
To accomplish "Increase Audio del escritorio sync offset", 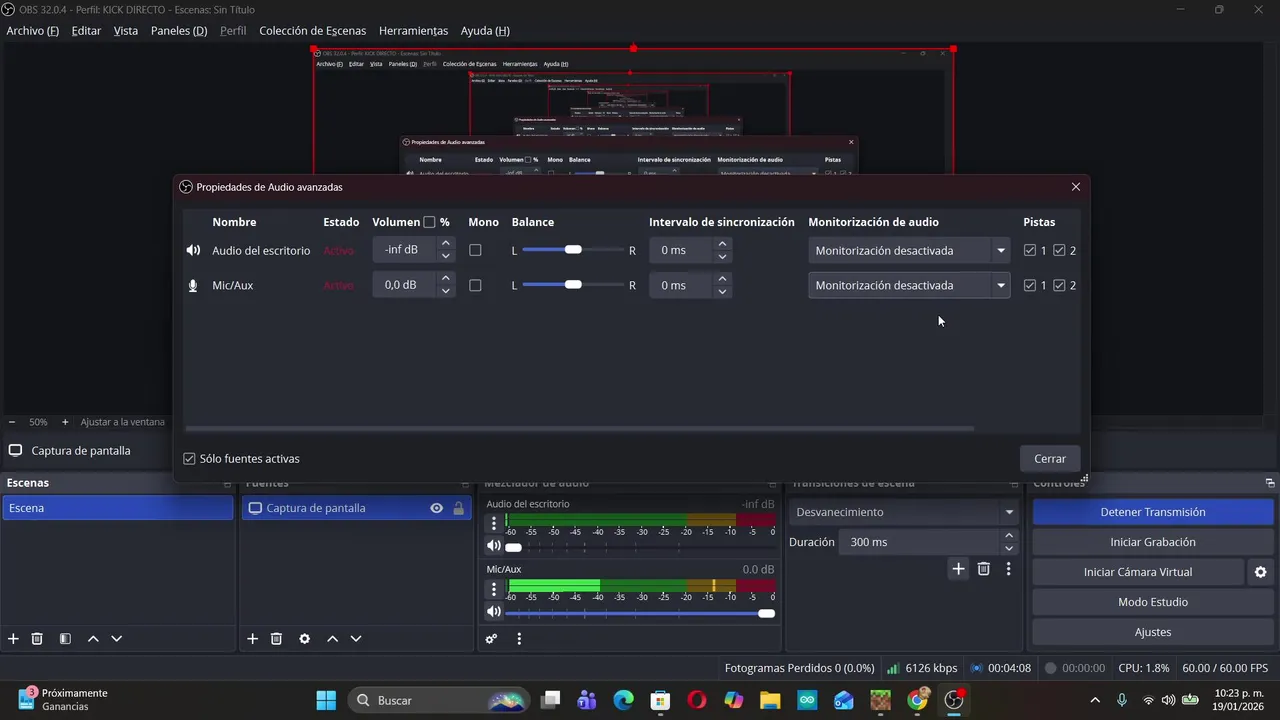I will [x=722, y=243].
